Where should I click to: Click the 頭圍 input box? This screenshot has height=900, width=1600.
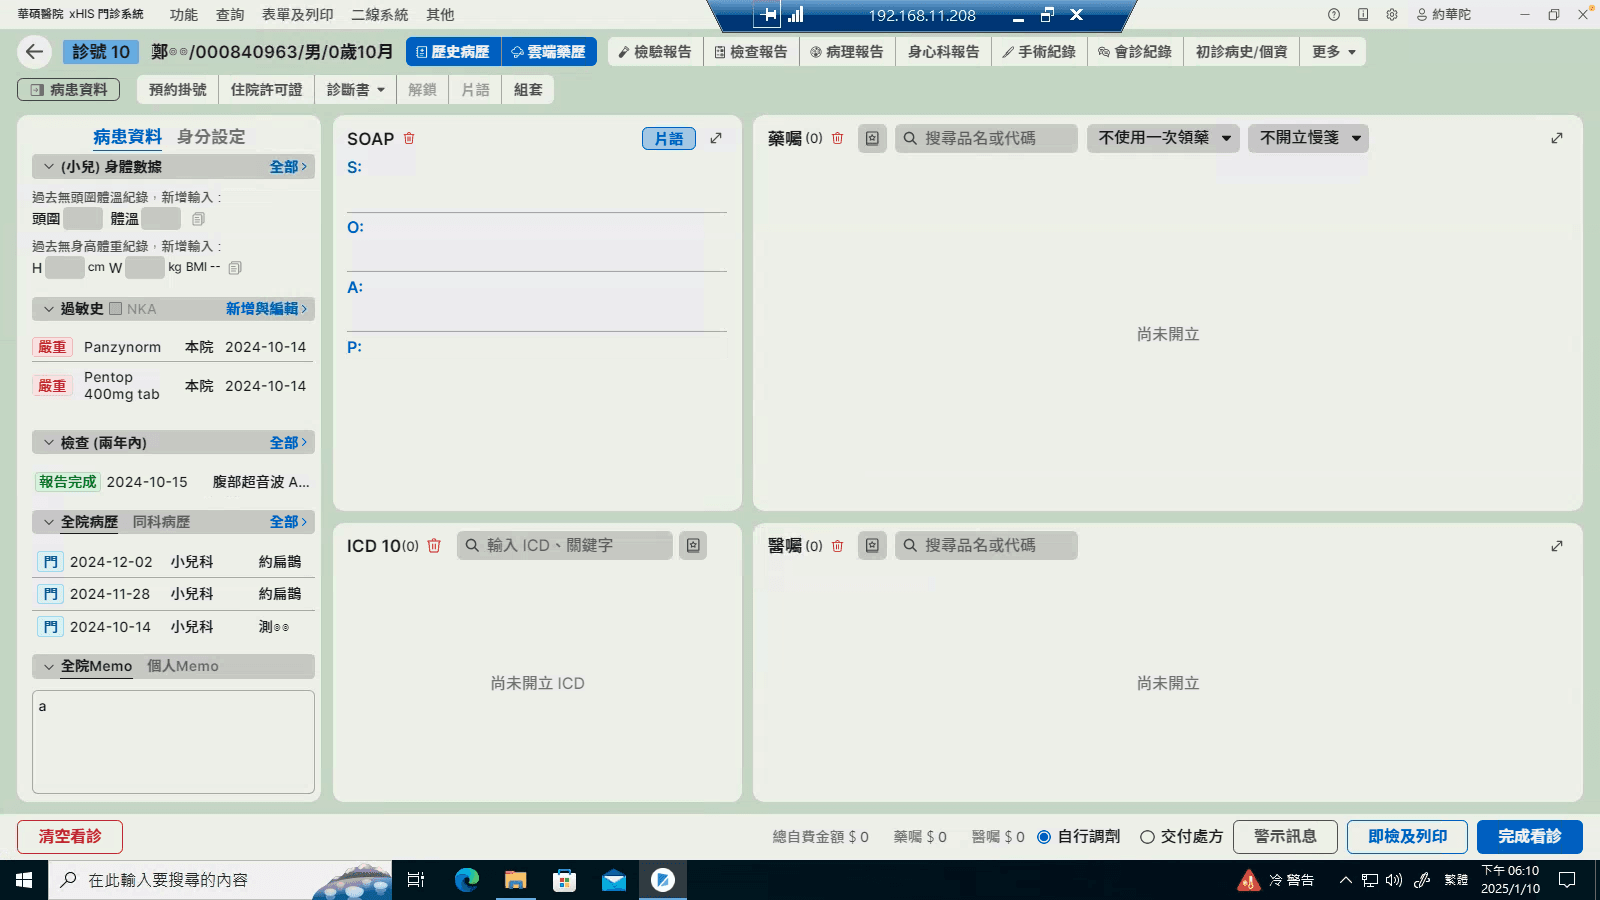point(83,219)
